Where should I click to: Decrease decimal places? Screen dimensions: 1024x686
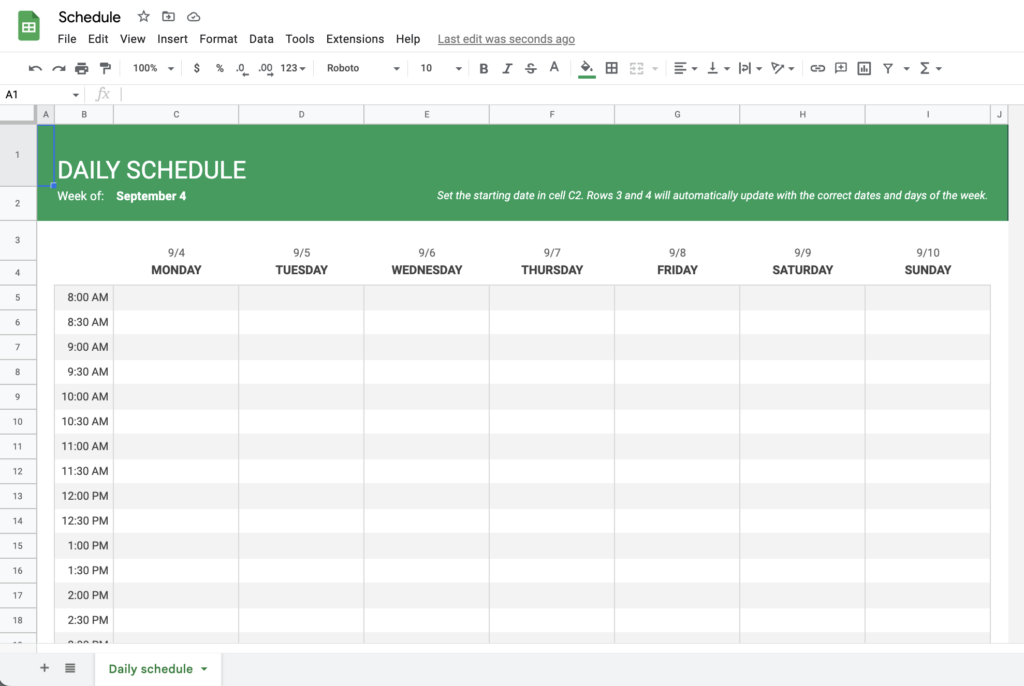coord(241,68)
